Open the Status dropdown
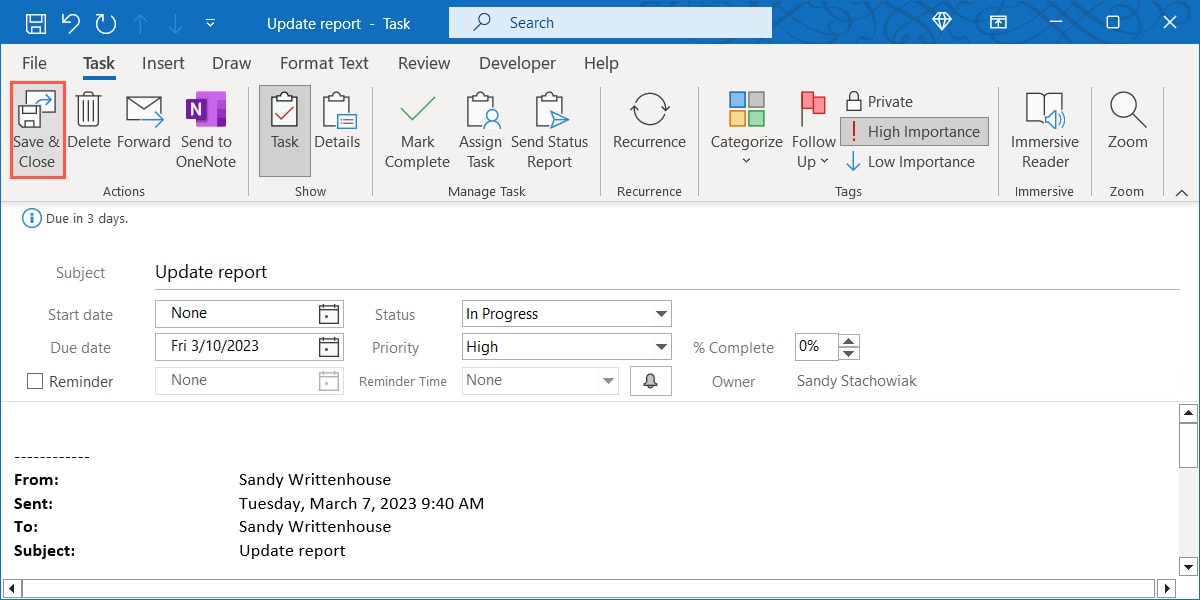Image resolution: width=1200 pixels, height=600 pixels. click(x=660, y=313)
